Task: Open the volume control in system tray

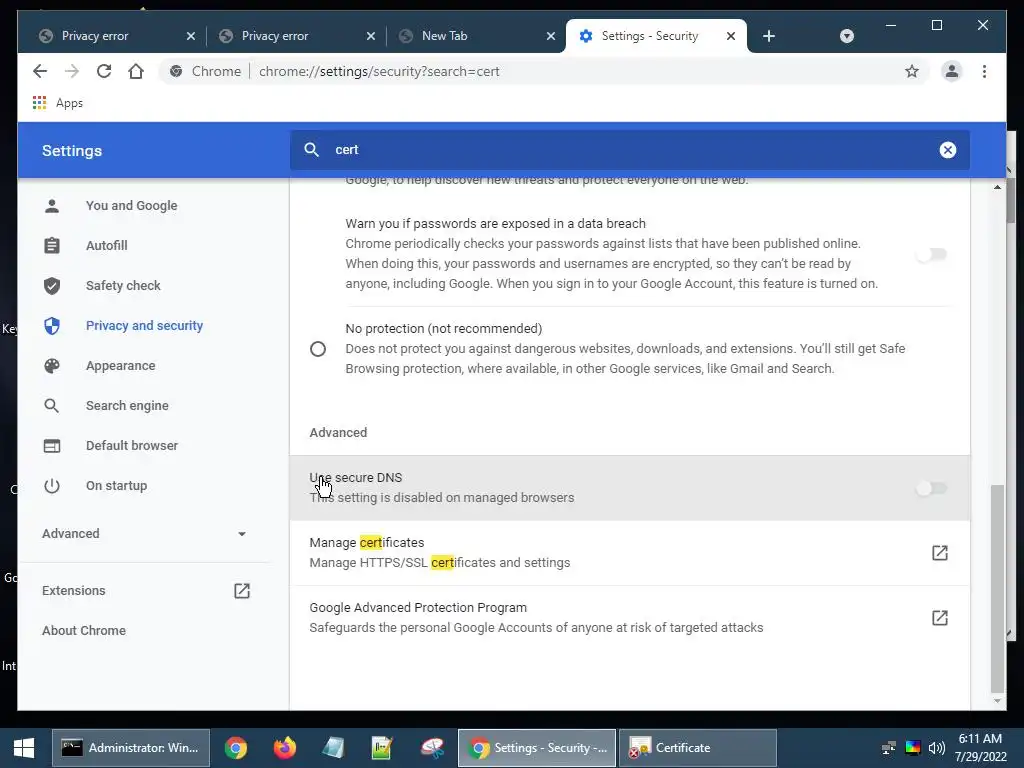Action: click(x=937, y=748)
